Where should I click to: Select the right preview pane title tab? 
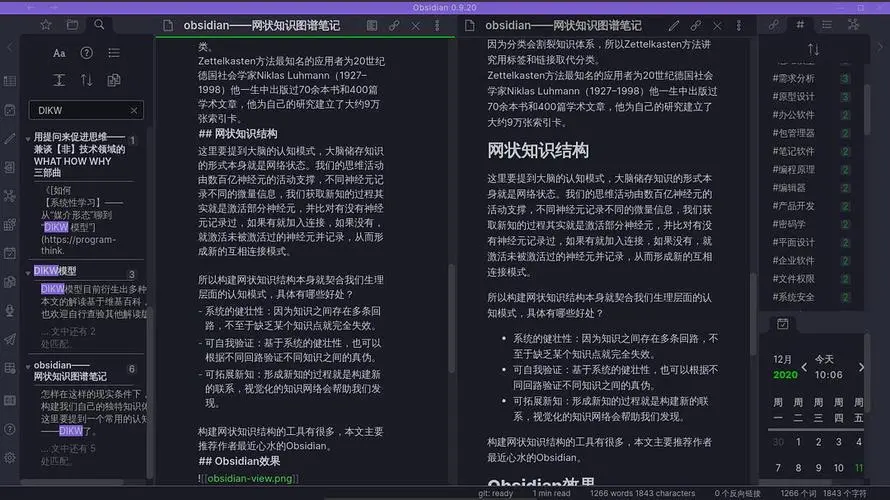(563, 26)
